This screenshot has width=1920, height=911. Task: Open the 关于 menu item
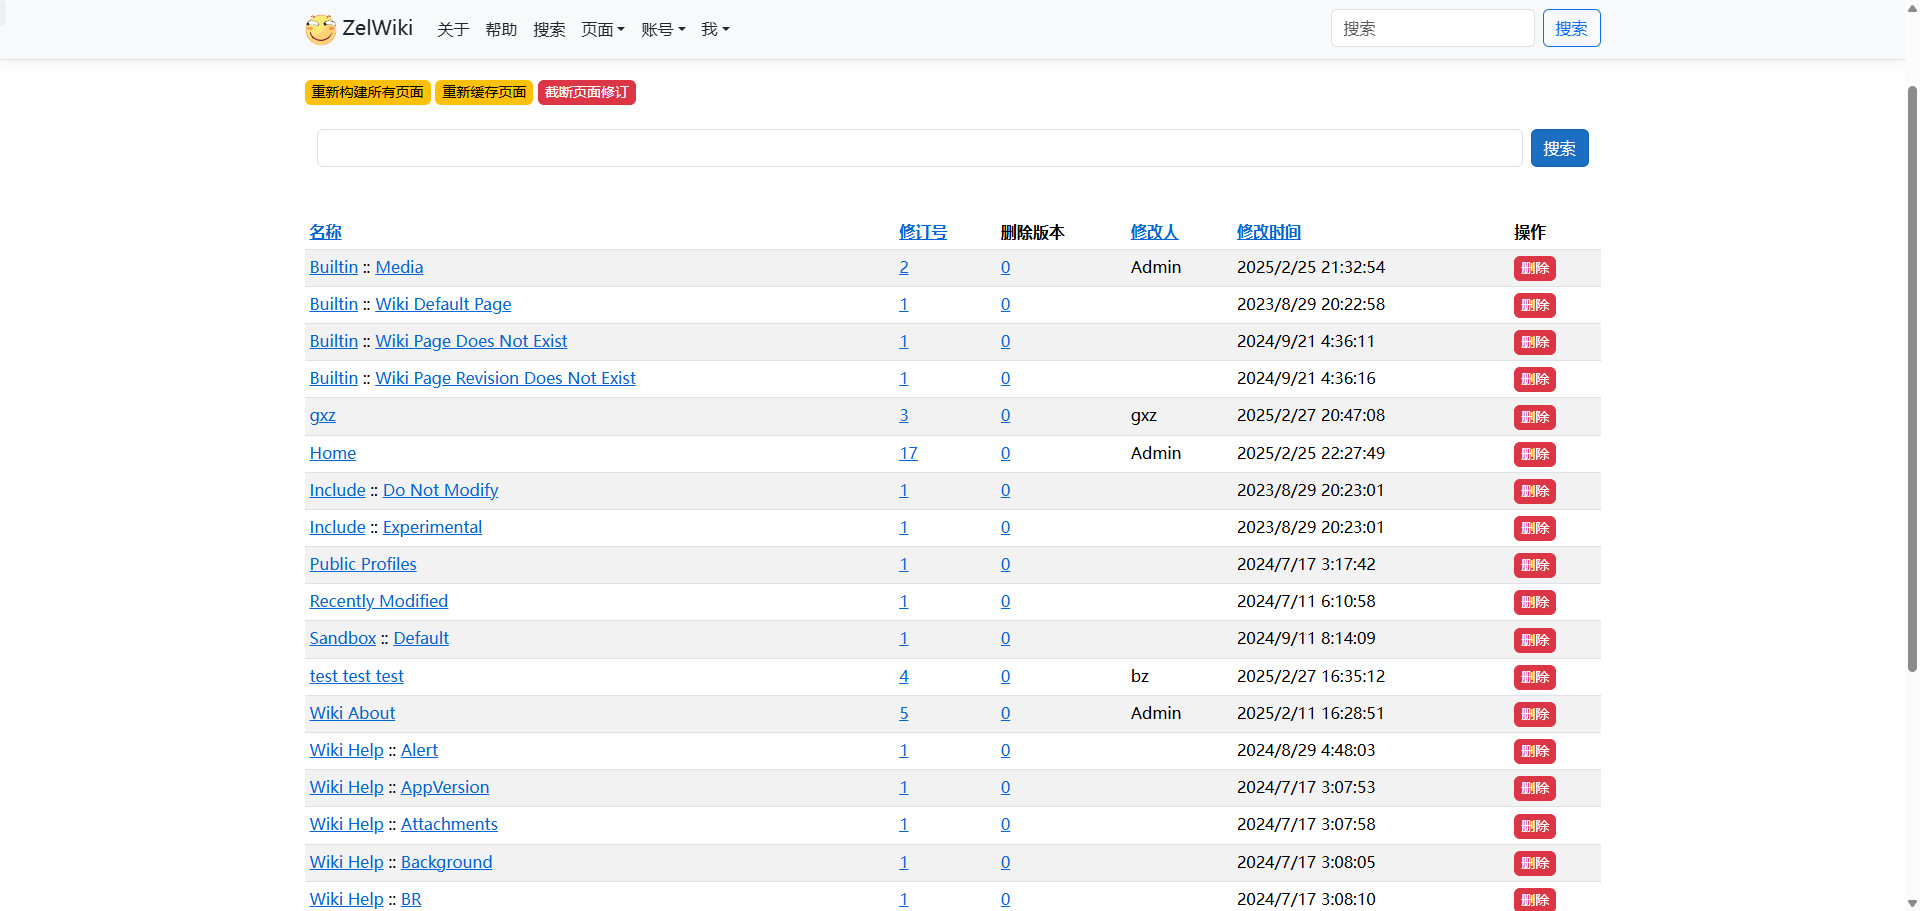[453, 30]
